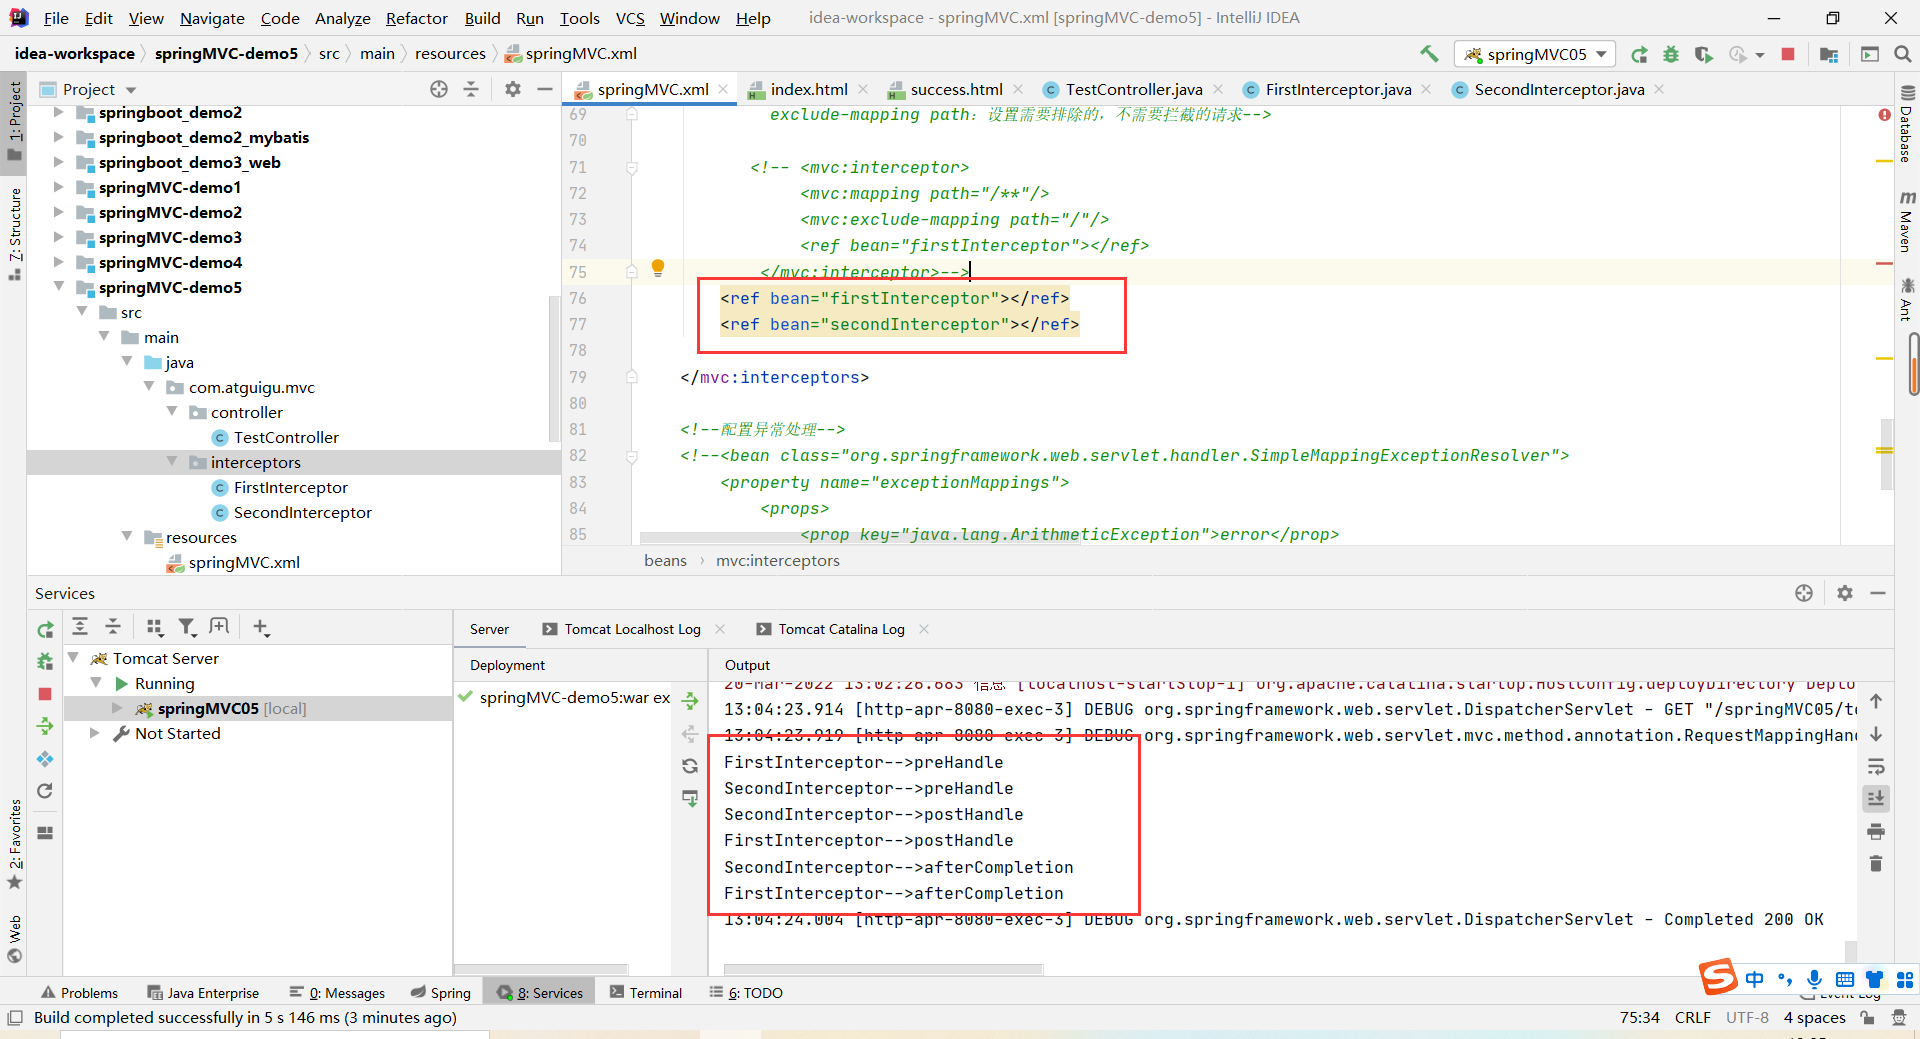Click the Print icon beside Output
The height and width of the screenshot is (1039, 1920).
[1876, 831]
